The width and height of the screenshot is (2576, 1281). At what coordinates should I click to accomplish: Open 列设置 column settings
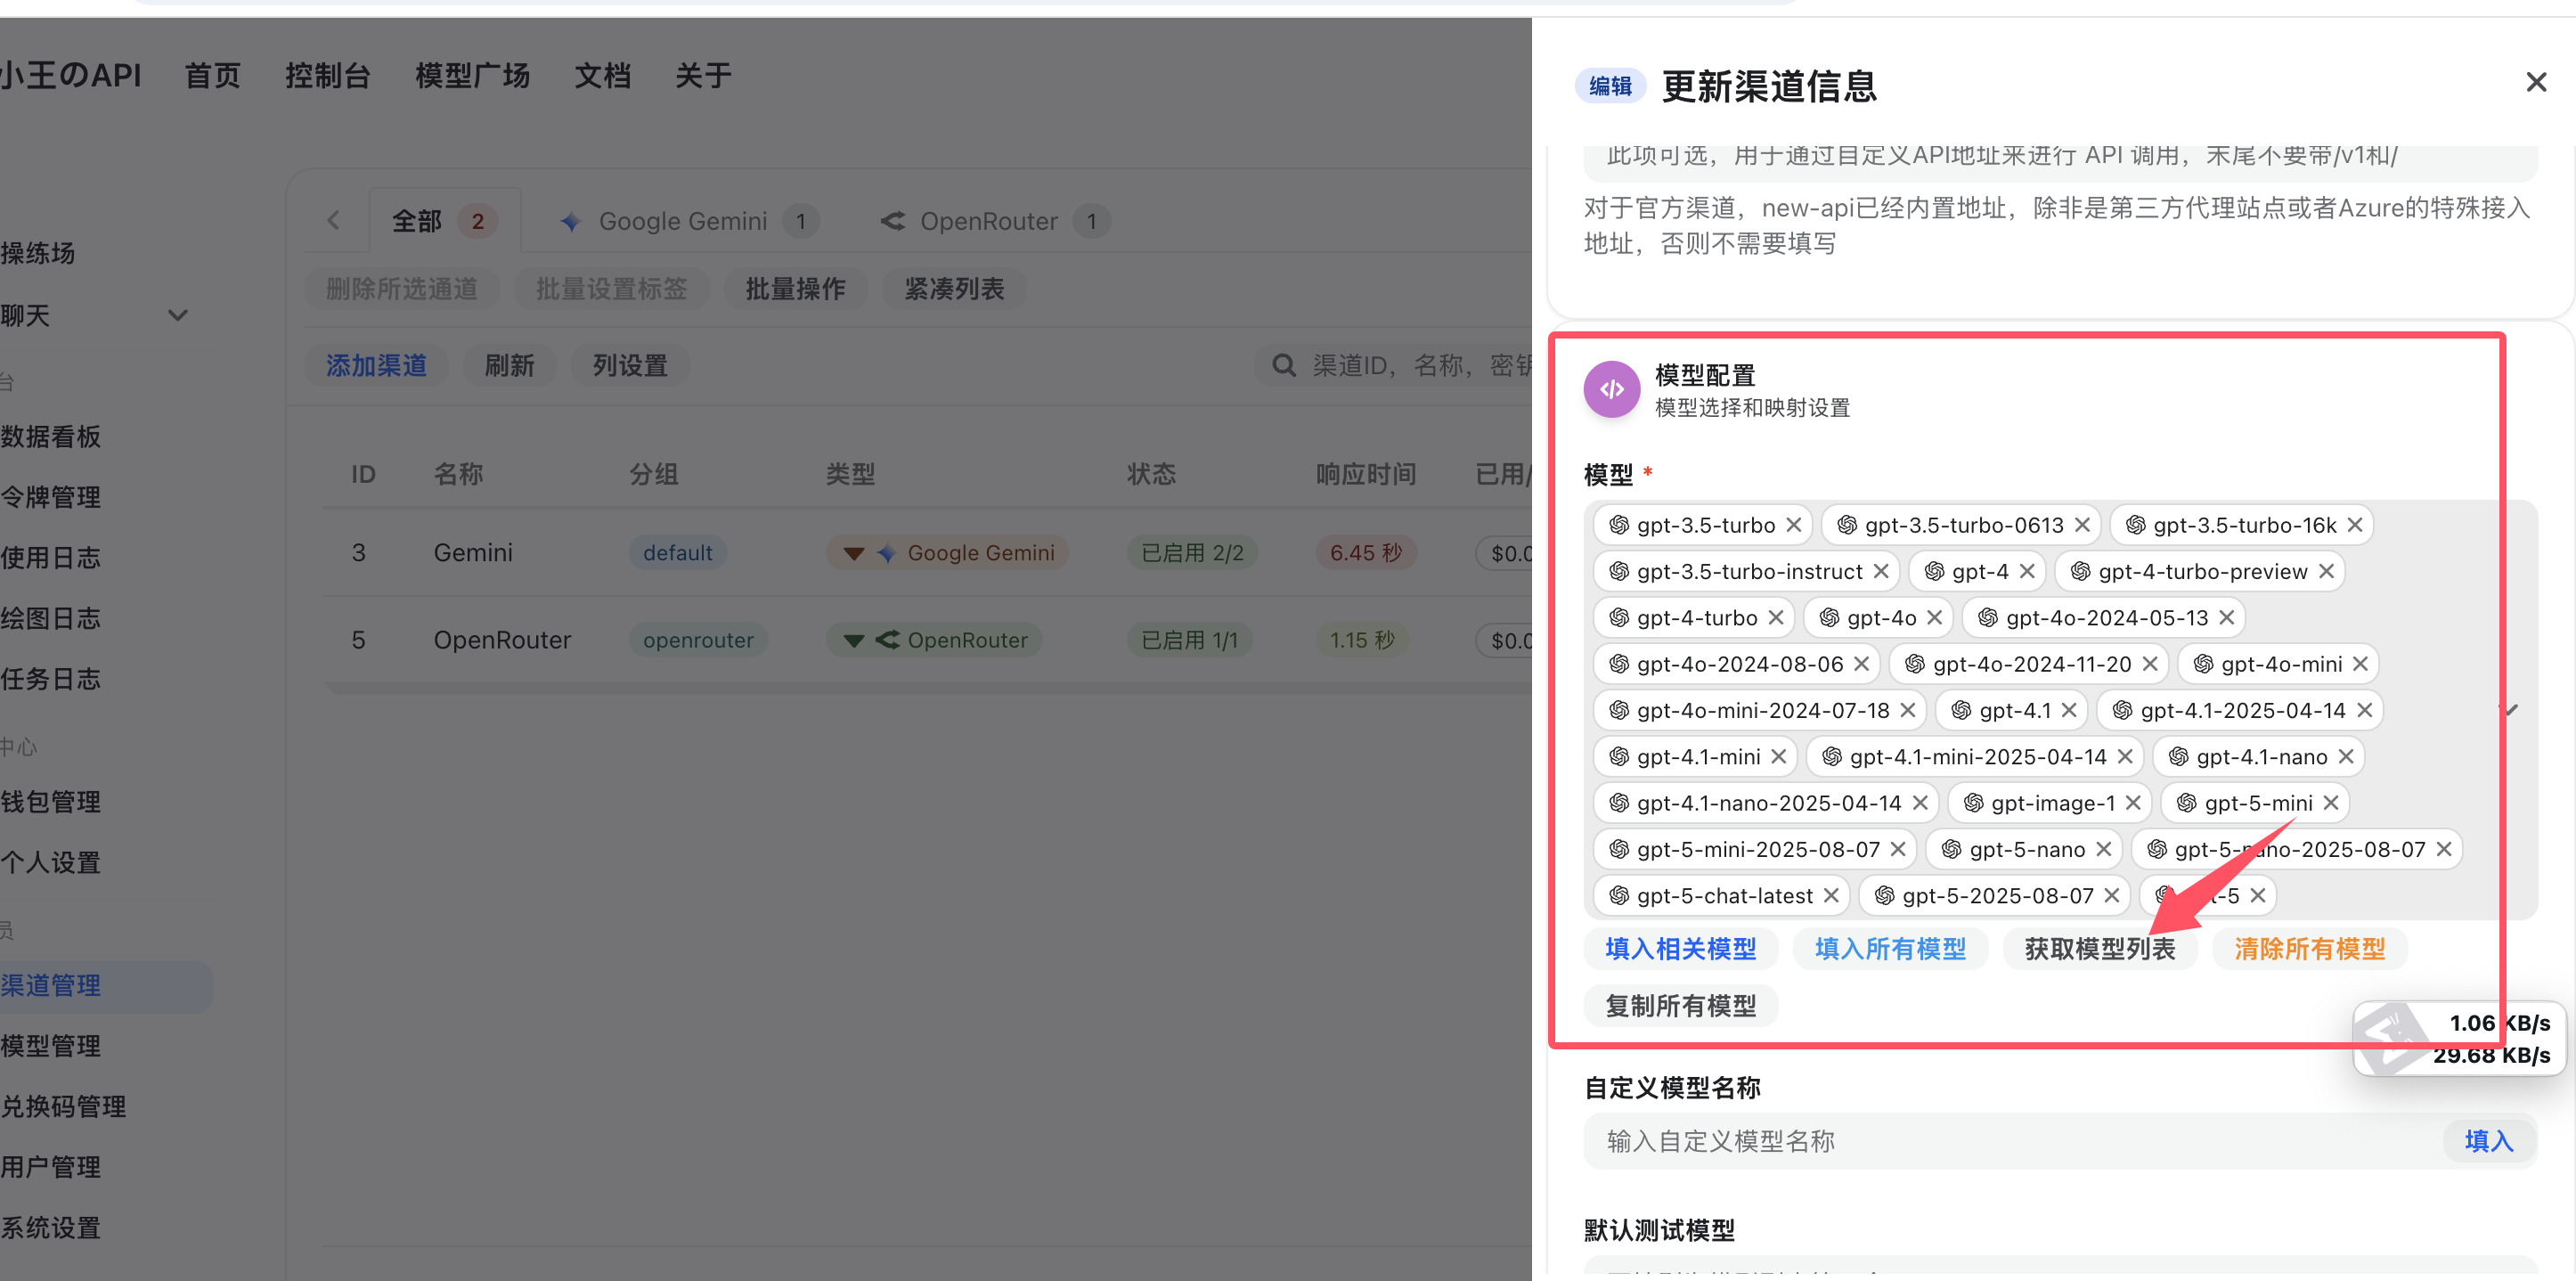coord(630,366)
